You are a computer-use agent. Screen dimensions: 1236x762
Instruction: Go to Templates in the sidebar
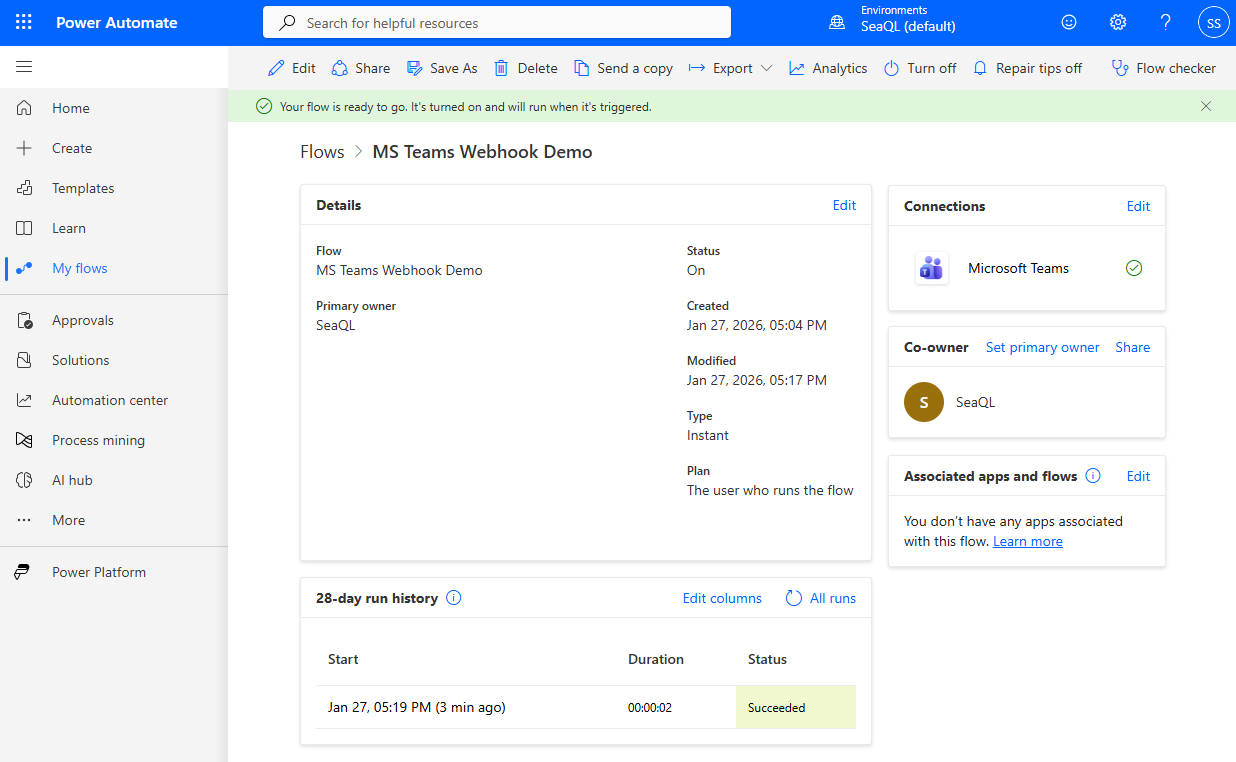click(83, 188)
